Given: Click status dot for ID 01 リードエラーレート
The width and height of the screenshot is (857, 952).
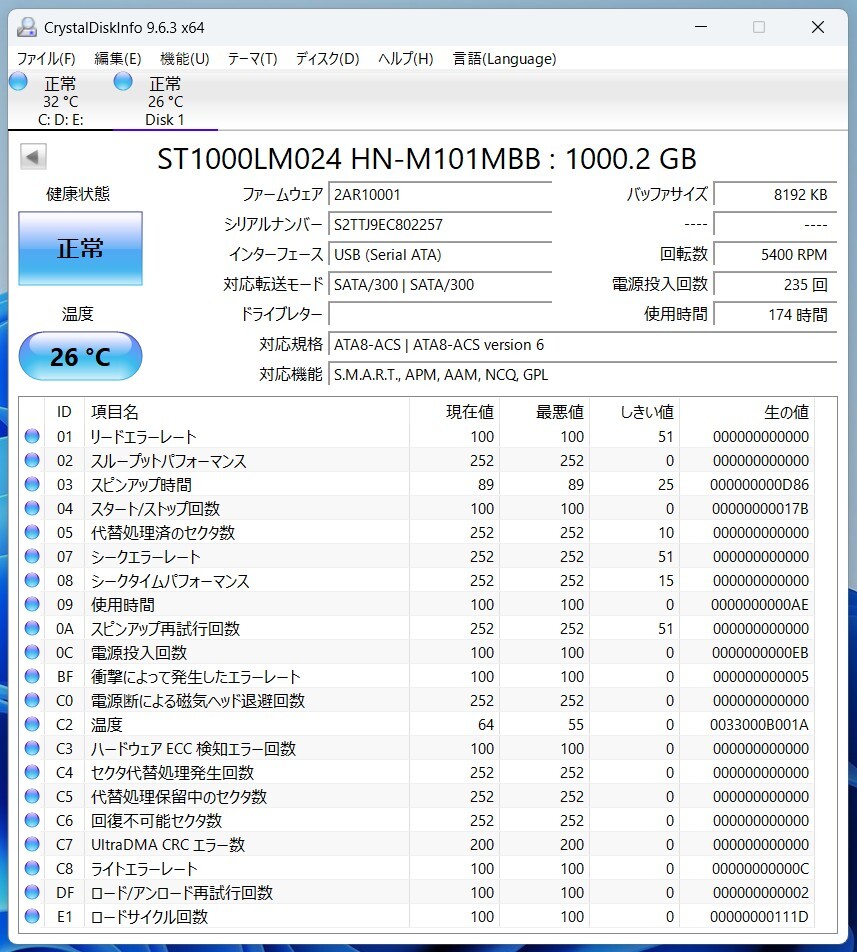Looking at the screenshot, I should (32, 436).
